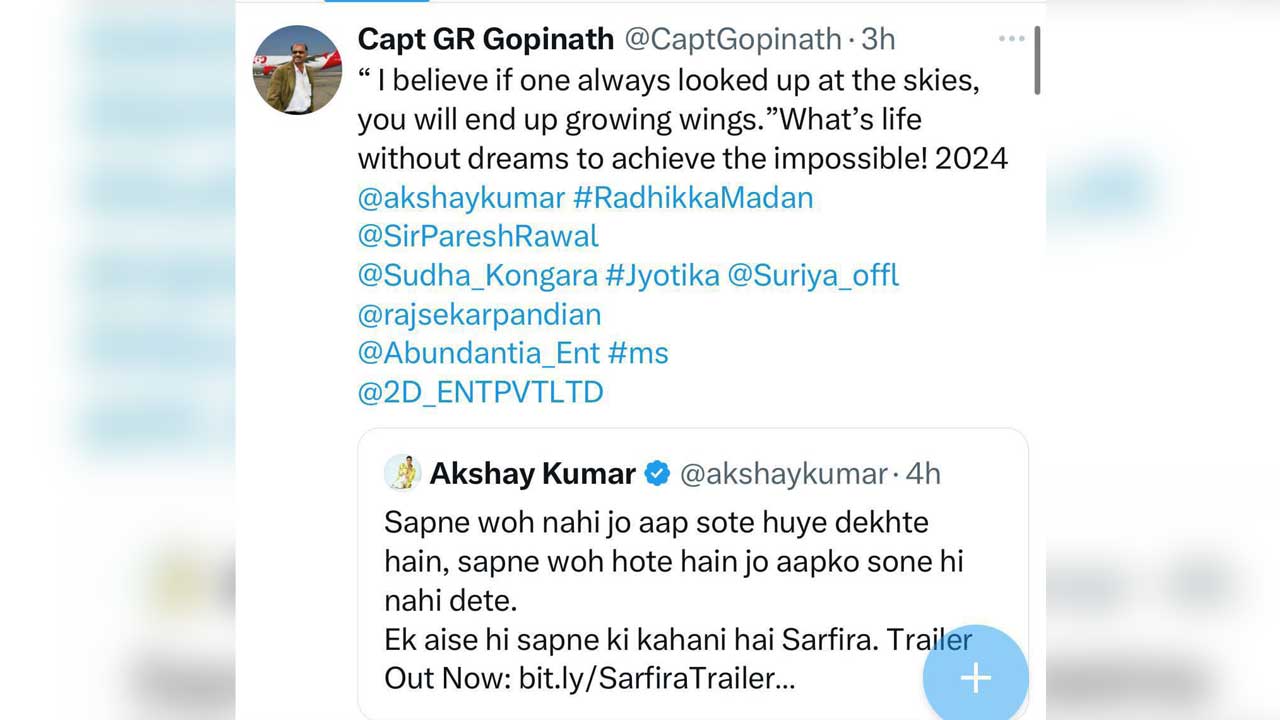Open the @Sudha_Kongara mention link

478,275
